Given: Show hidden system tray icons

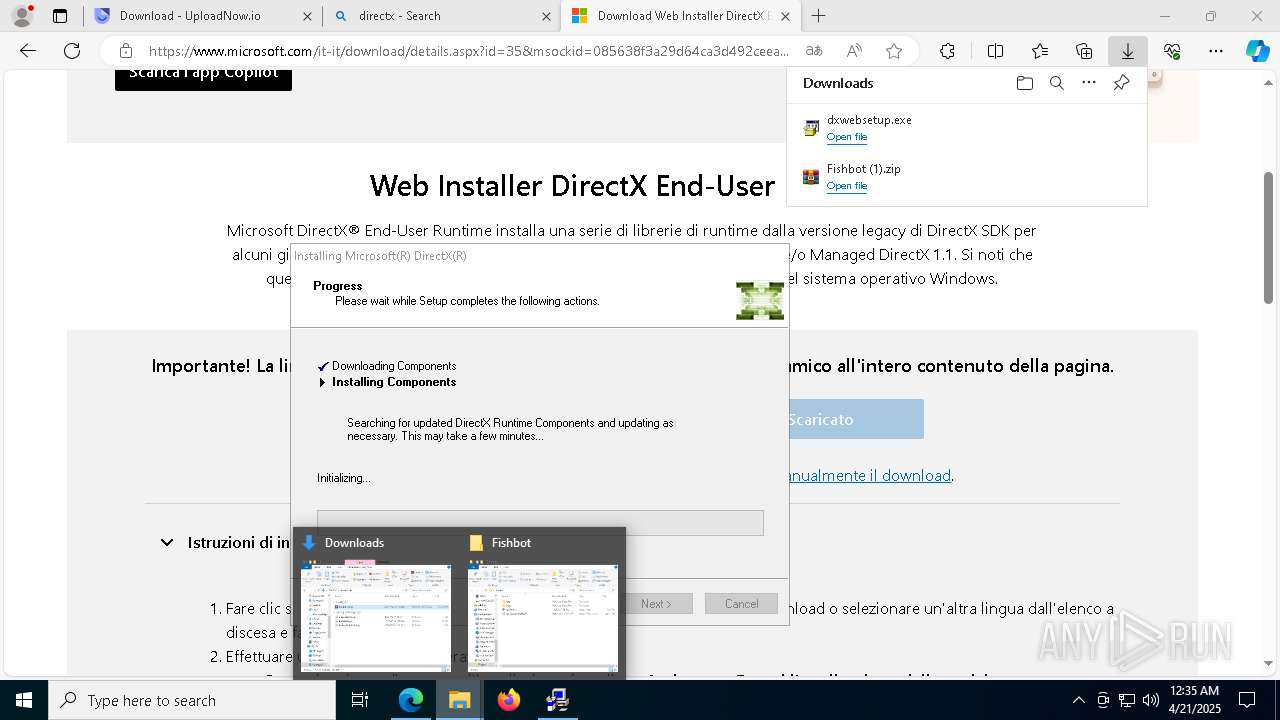Looking at the screenshot, I should point(1078,700).
